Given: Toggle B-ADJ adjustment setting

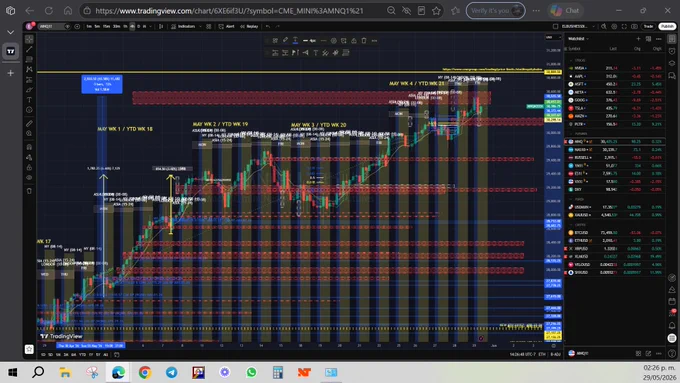Looking at the screenshot, I should [556, 354].
